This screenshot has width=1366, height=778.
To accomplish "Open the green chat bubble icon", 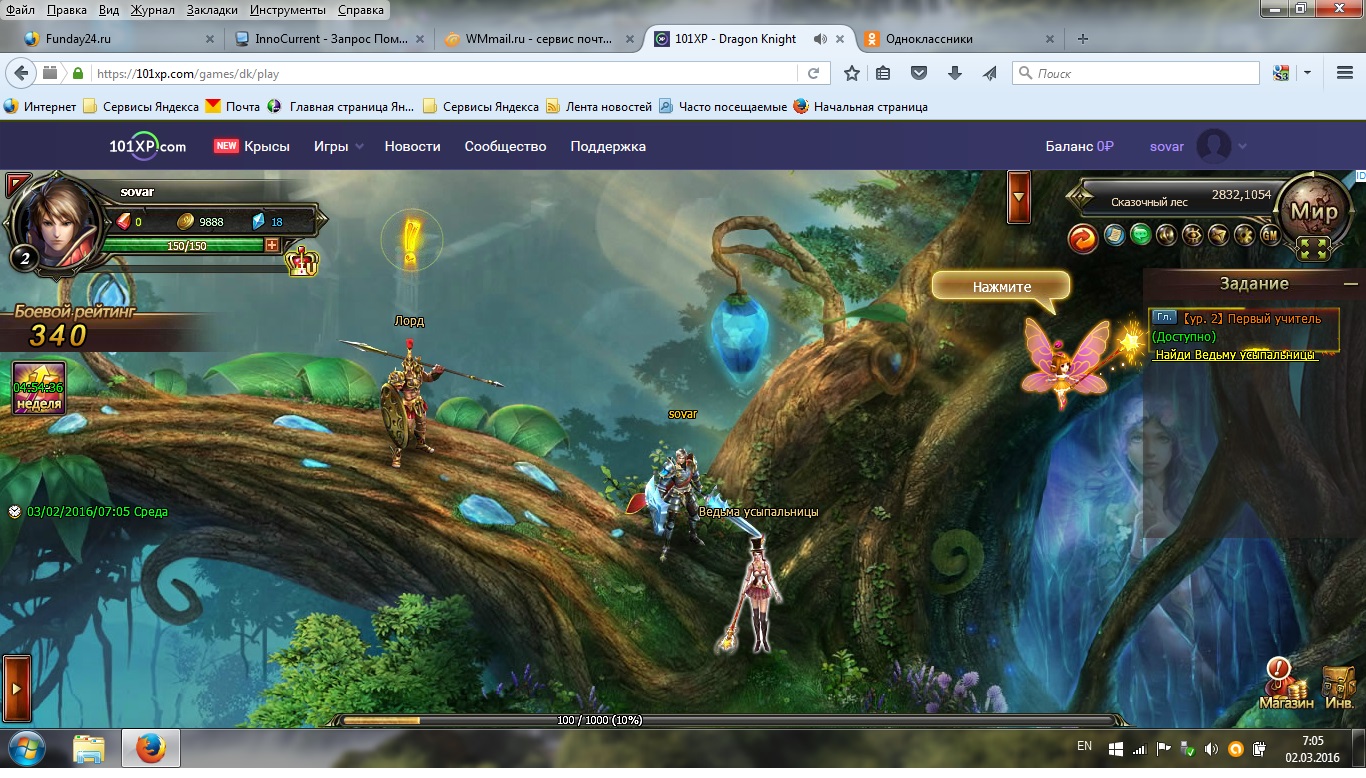I will tap(1140, 236).
